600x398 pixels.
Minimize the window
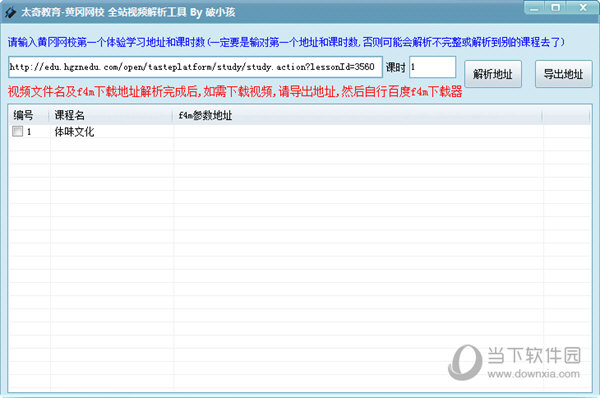[534, 8]
